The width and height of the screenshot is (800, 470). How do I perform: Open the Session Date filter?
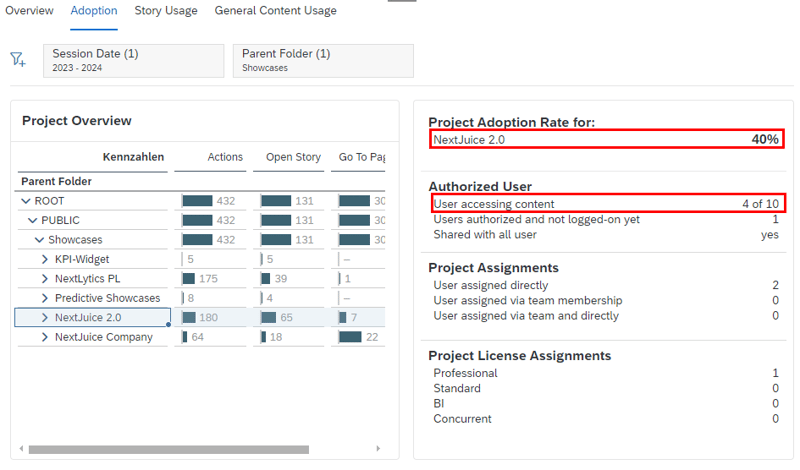[134, 61]
